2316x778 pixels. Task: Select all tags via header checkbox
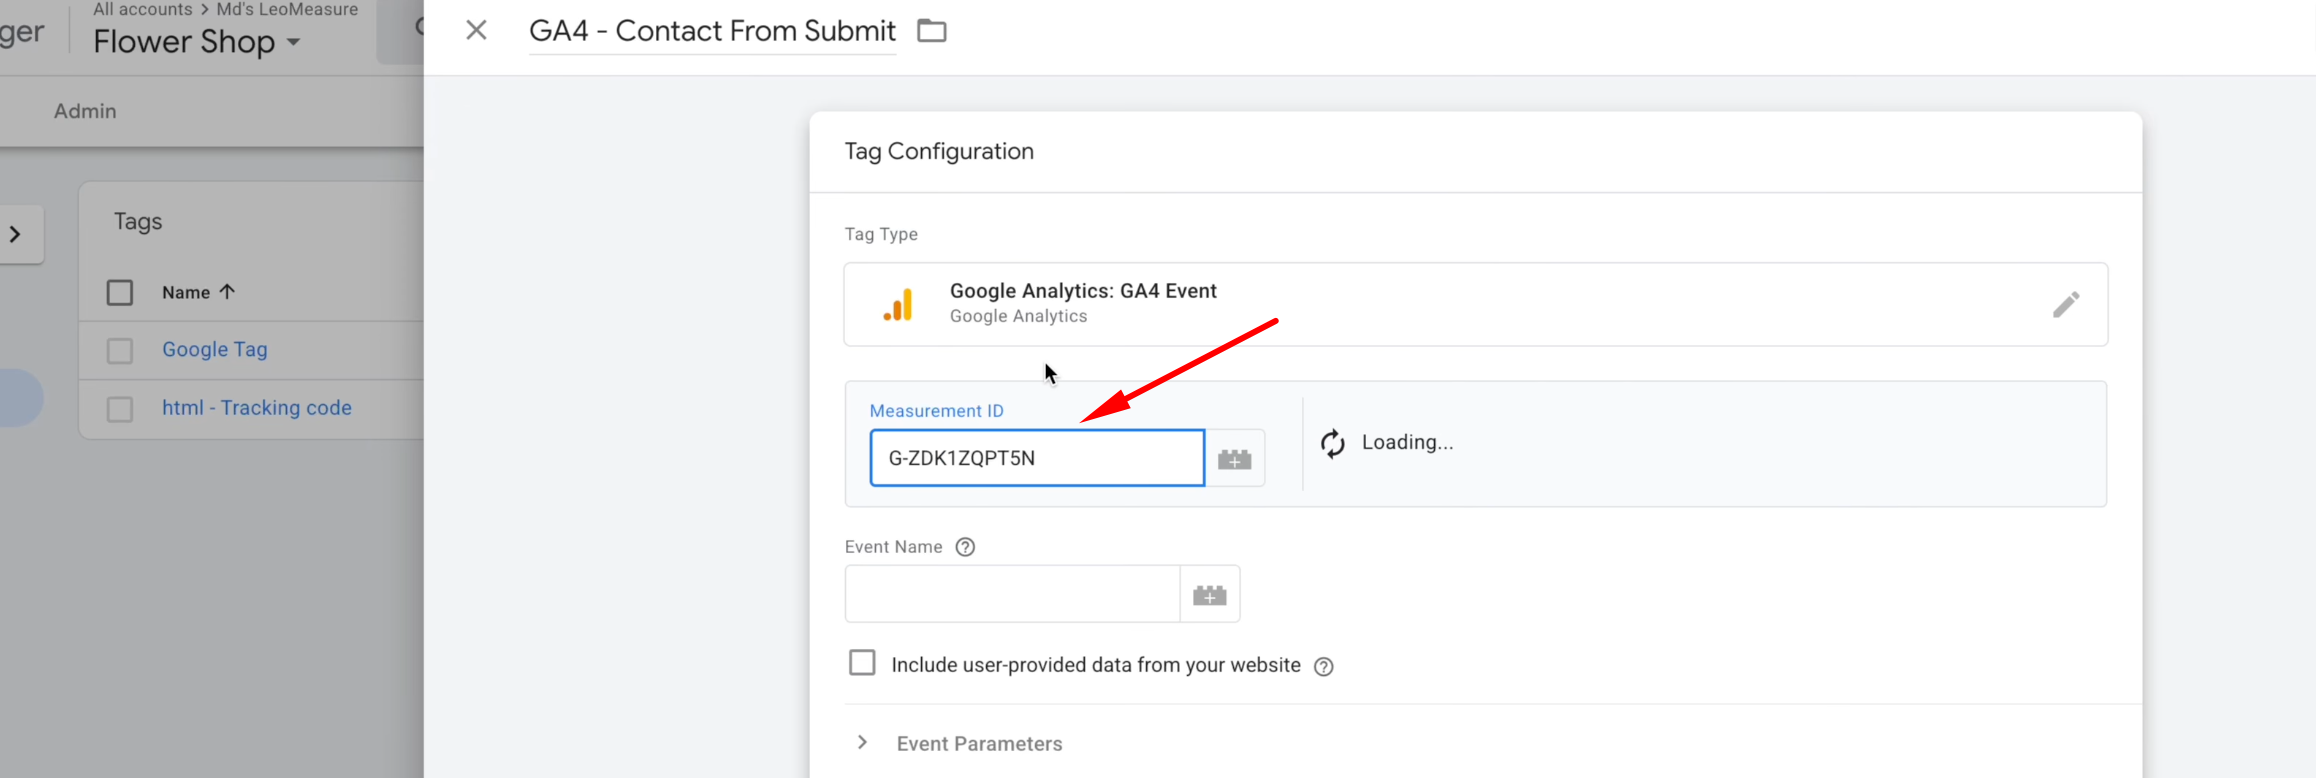pyautogui.click(x=120, y=292)
